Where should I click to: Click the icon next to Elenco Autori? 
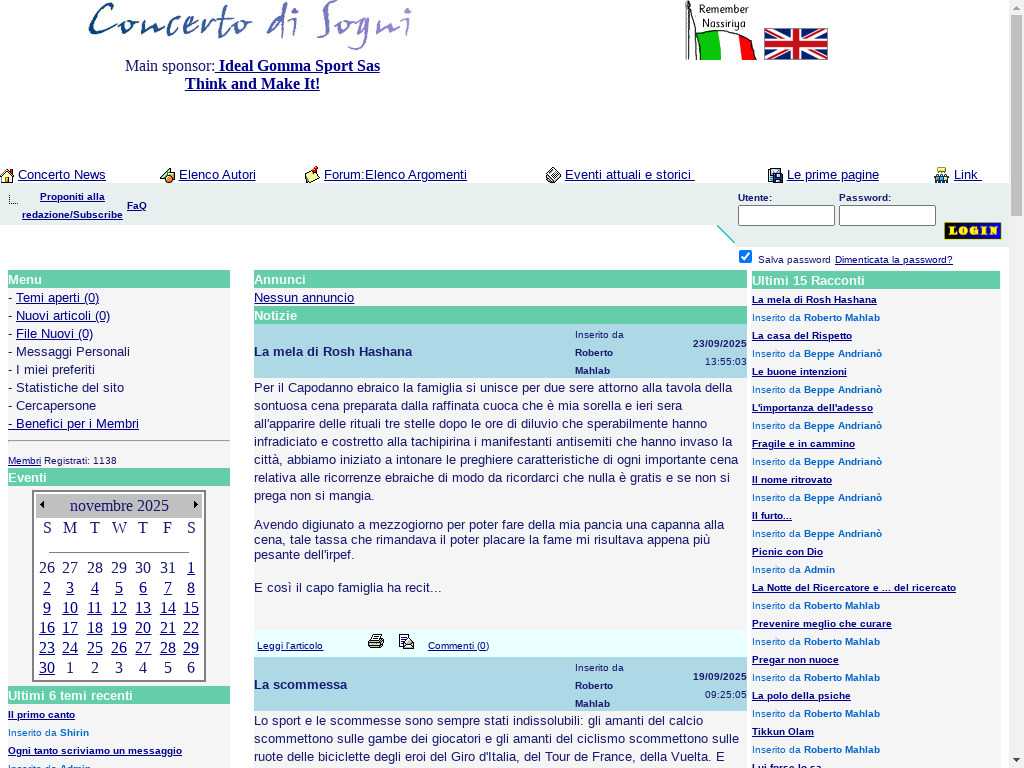(x=167, y=176)
